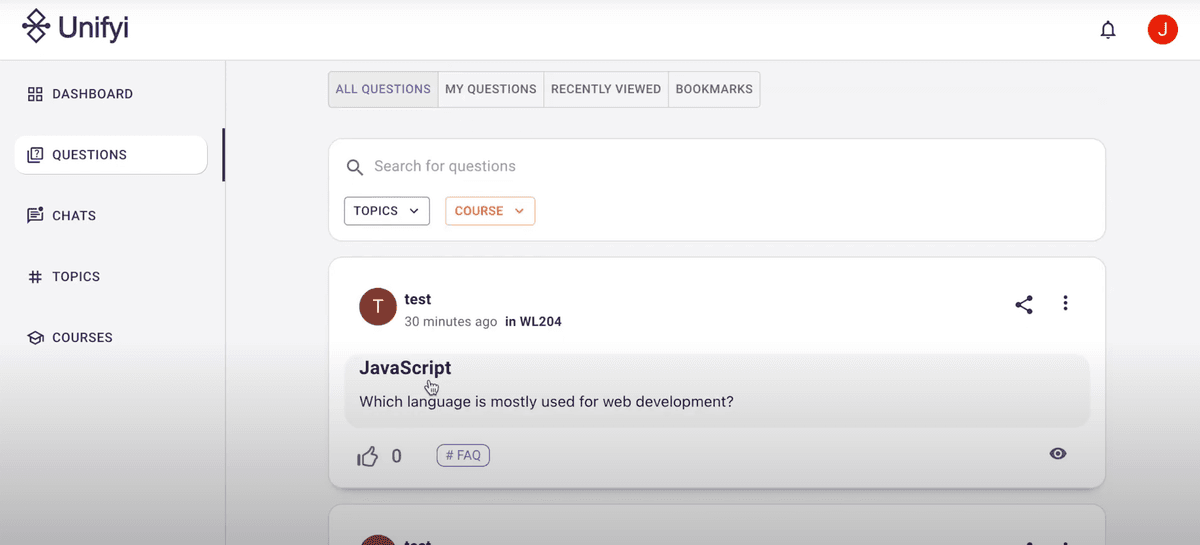Like the JavaScript question with thumbs-up

coord(368,457)
